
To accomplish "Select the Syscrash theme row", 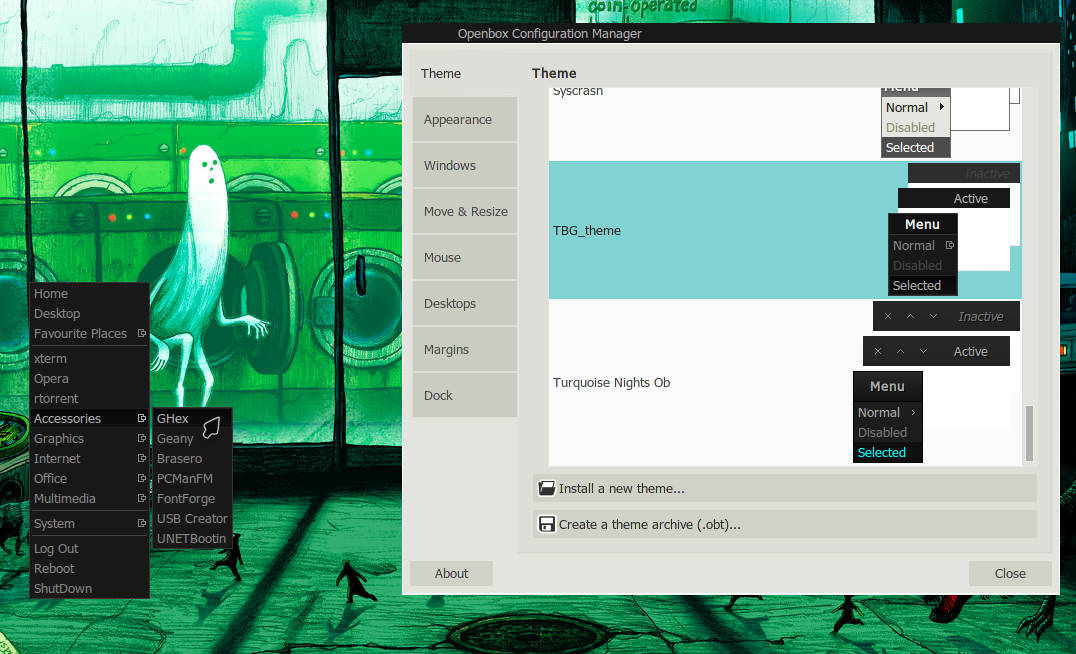I will [x=785, y=124].
